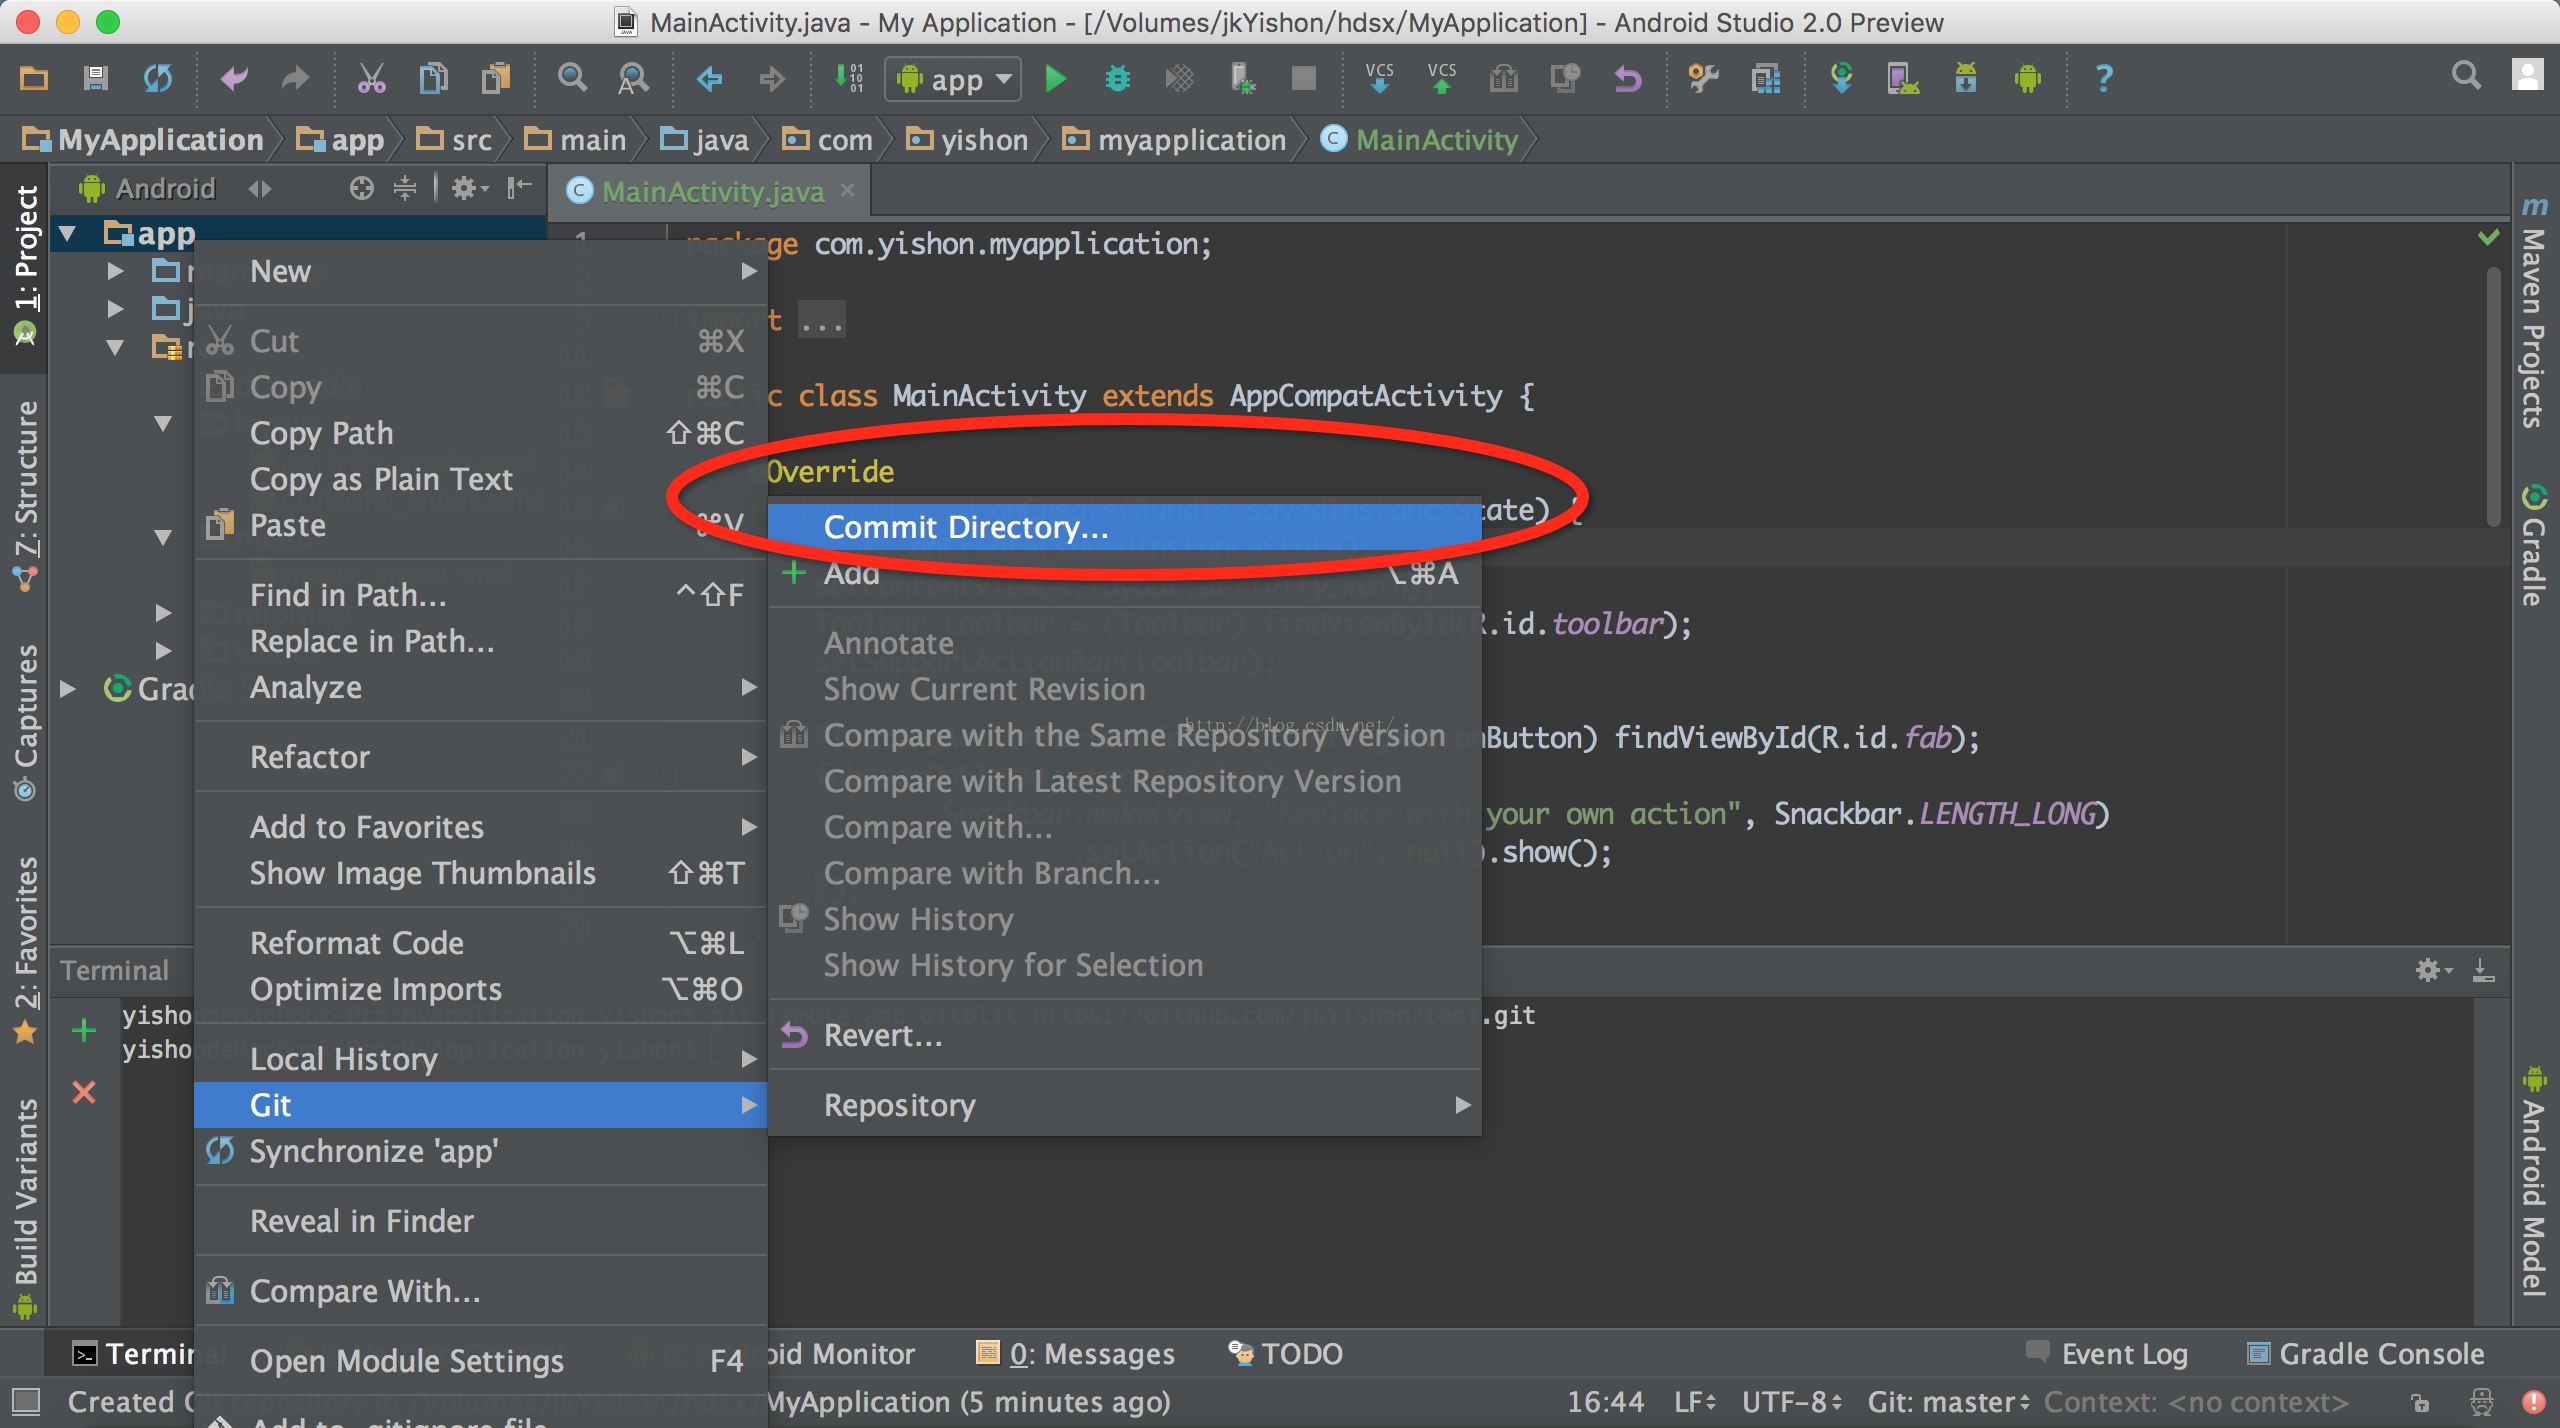Toggle the Maven Projects tool window
The image size is (2560, 1428).
(2533, 312)
